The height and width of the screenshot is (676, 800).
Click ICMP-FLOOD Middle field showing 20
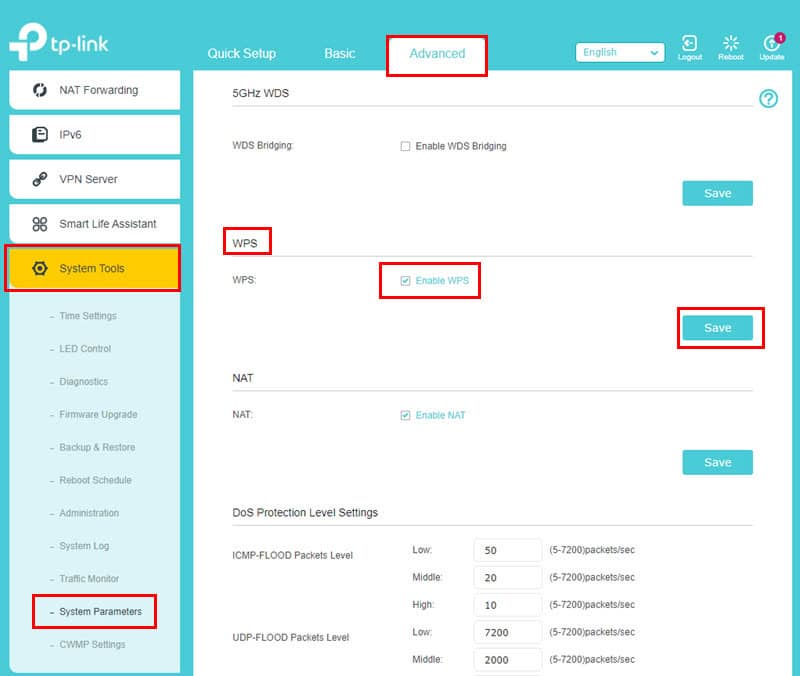tap(508, 578)
